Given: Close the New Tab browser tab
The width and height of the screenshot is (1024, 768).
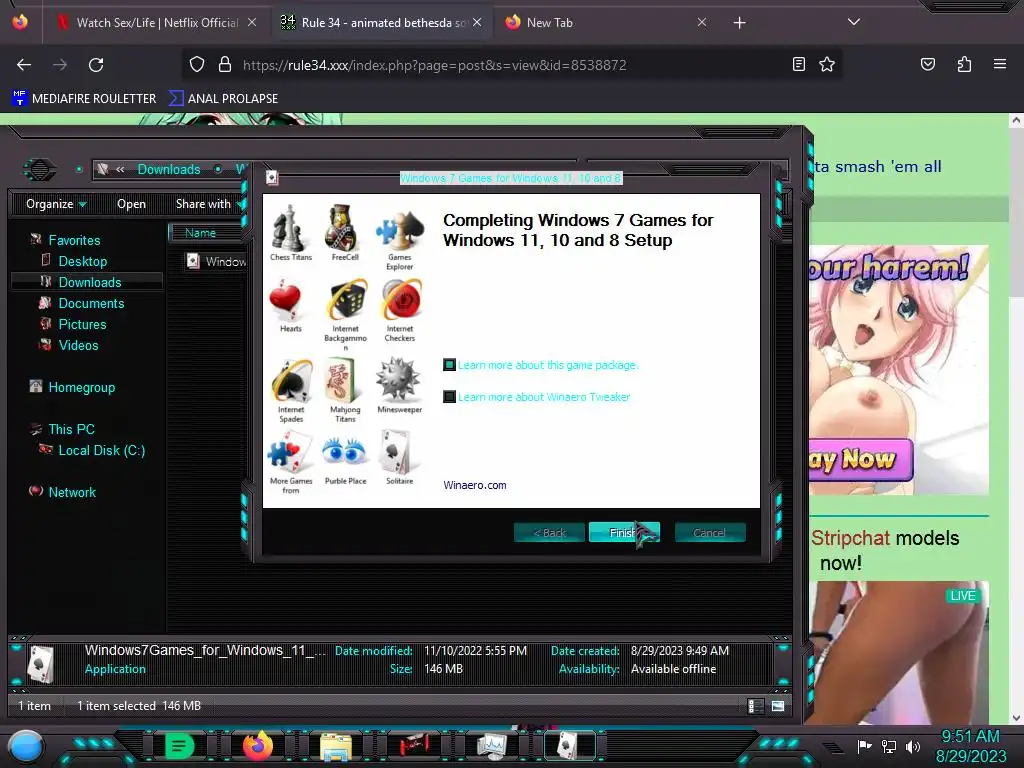Looking at the screenshot, I should (x=701, y=22).
